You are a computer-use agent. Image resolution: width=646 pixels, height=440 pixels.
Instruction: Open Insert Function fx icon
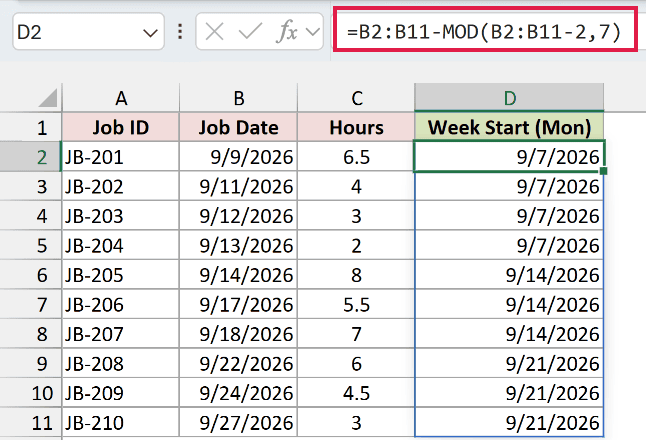click(287, 32)
